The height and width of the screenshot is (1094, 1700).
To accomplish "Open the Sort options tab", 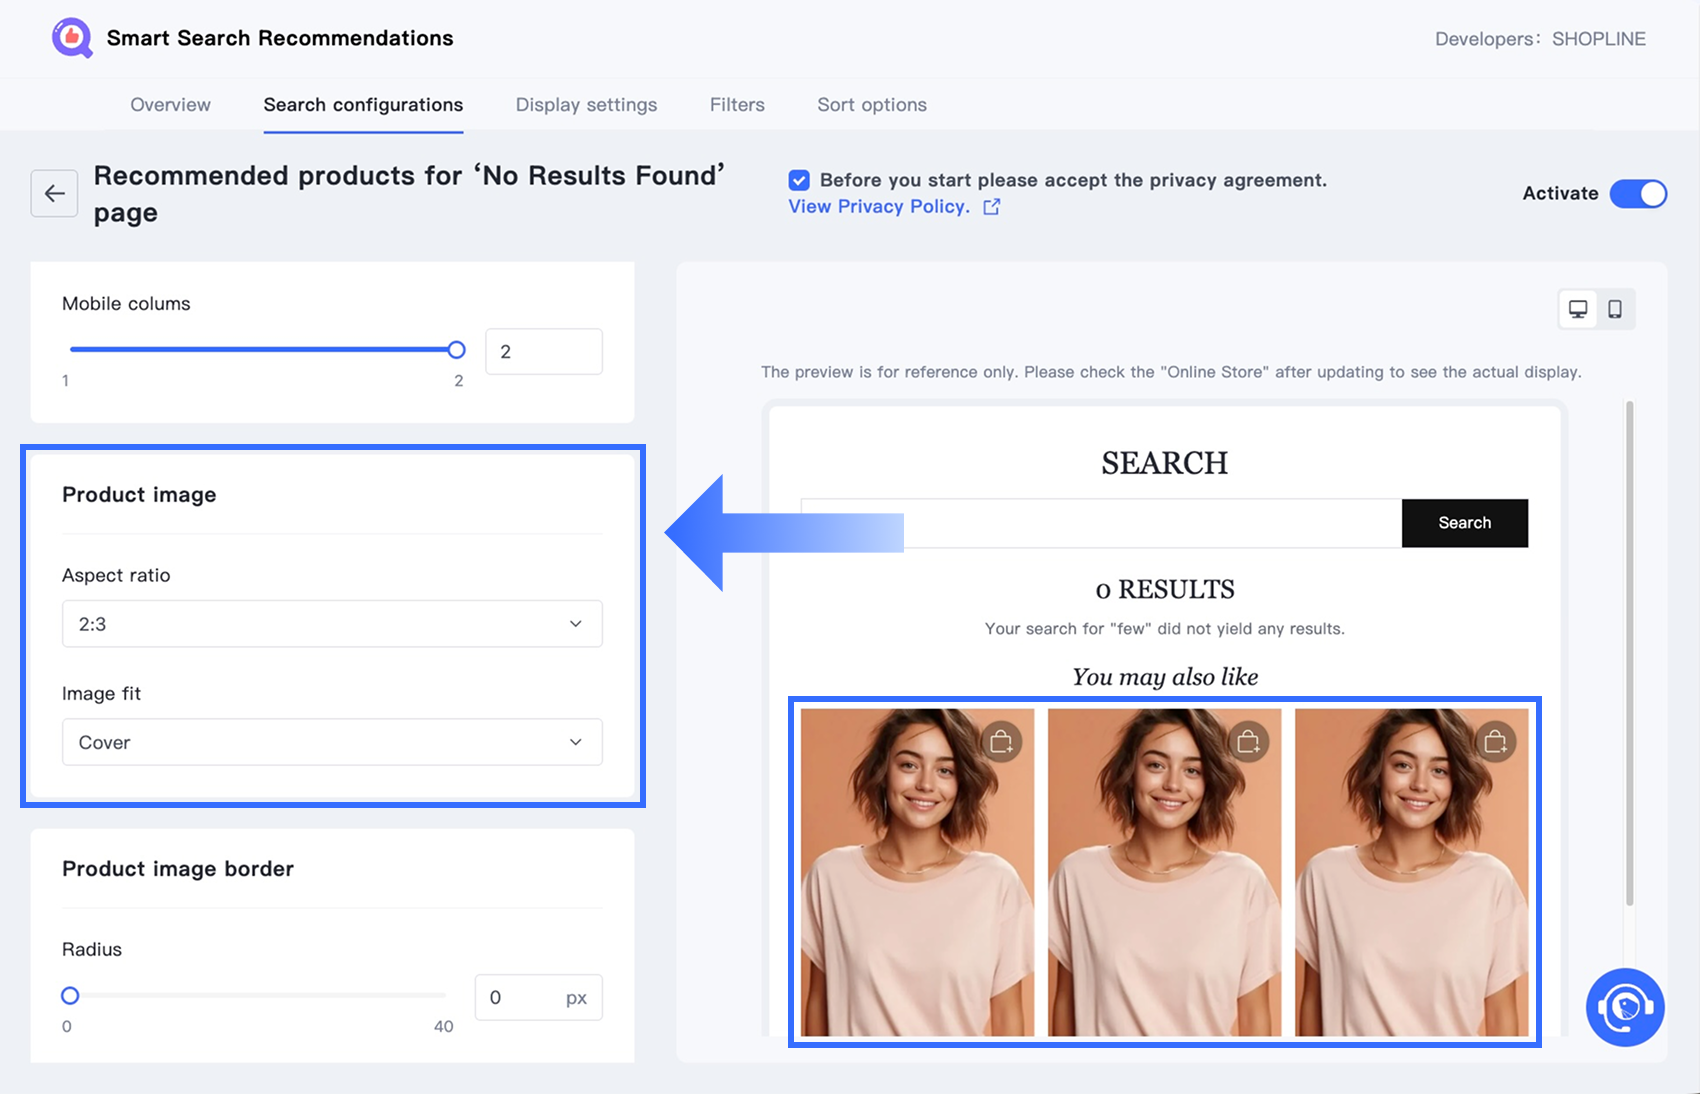I will coord(872,105).
